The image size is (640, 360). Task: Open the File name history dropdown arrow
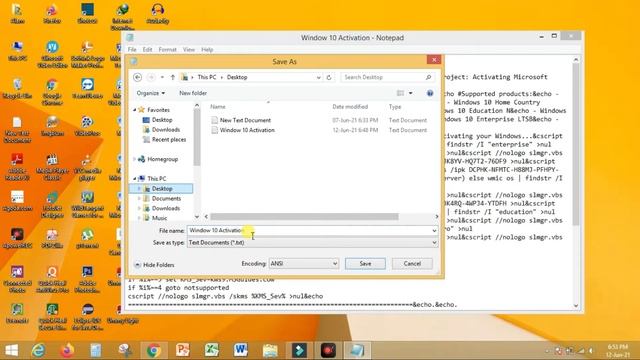(x=434, y=231)
